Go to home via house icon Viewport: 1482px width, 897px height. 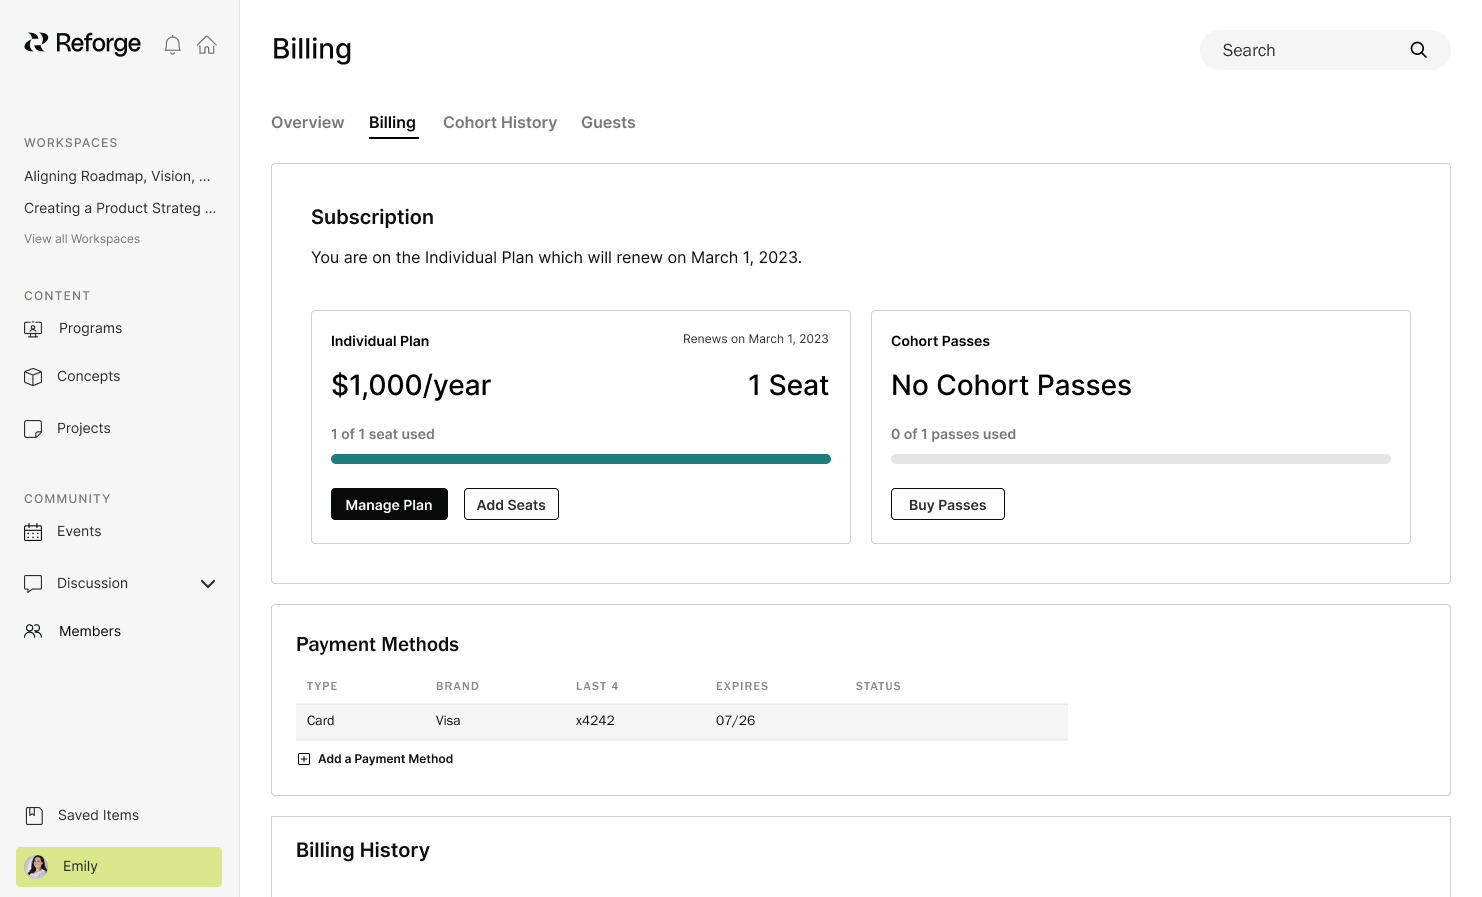click(207, 45)
